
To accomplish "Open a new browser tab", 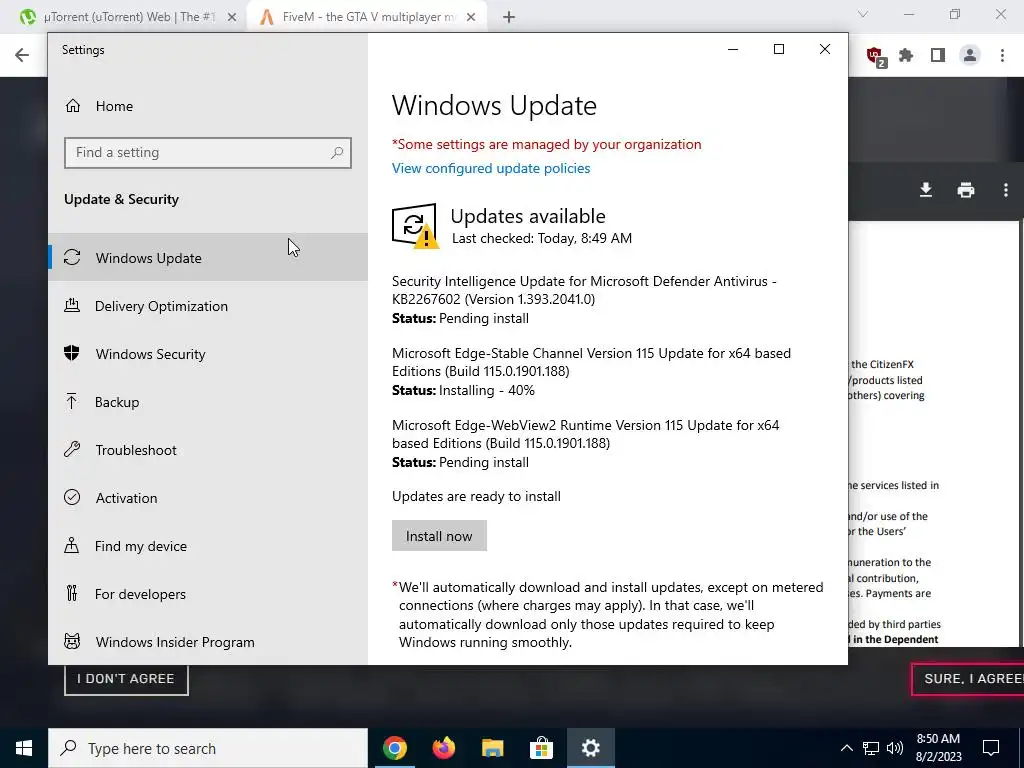I will pos(509,18).
